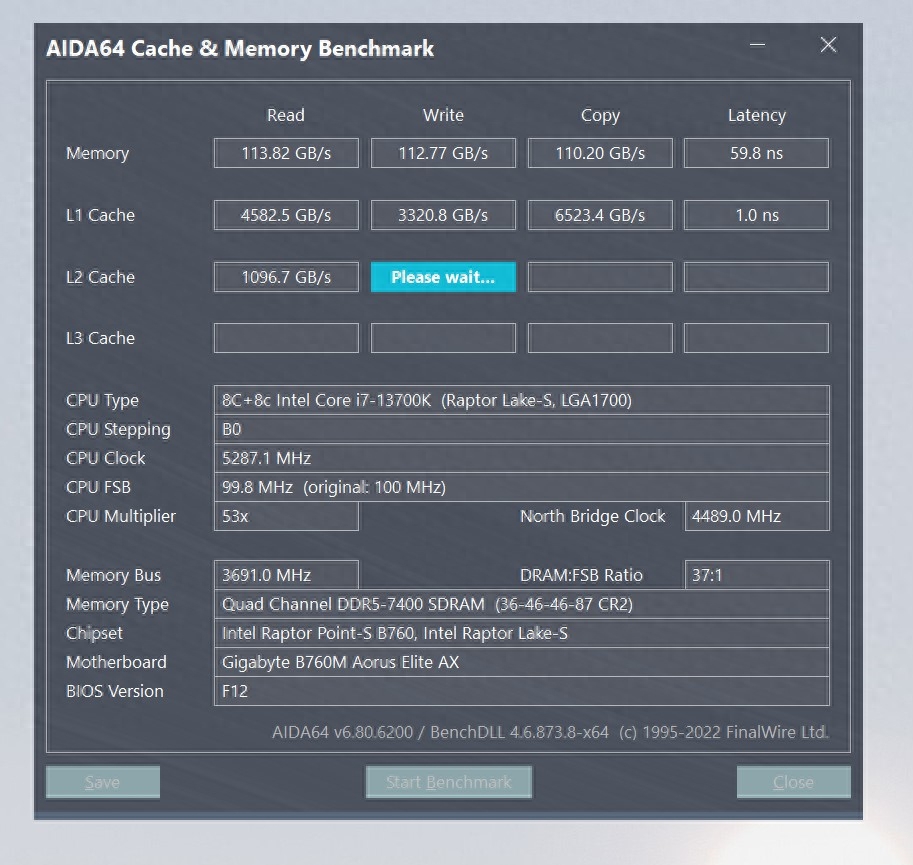Click the AIDA64 version copyright text

click(550, 732)
